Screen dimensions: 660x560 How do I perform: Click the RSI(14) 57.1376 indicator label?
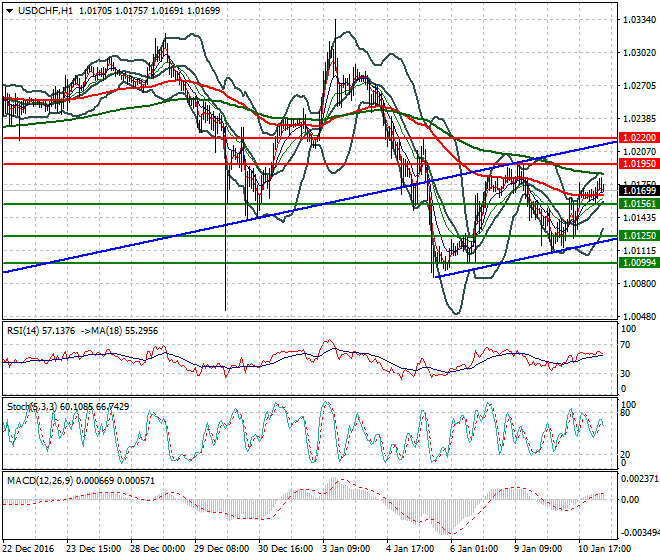41,331
